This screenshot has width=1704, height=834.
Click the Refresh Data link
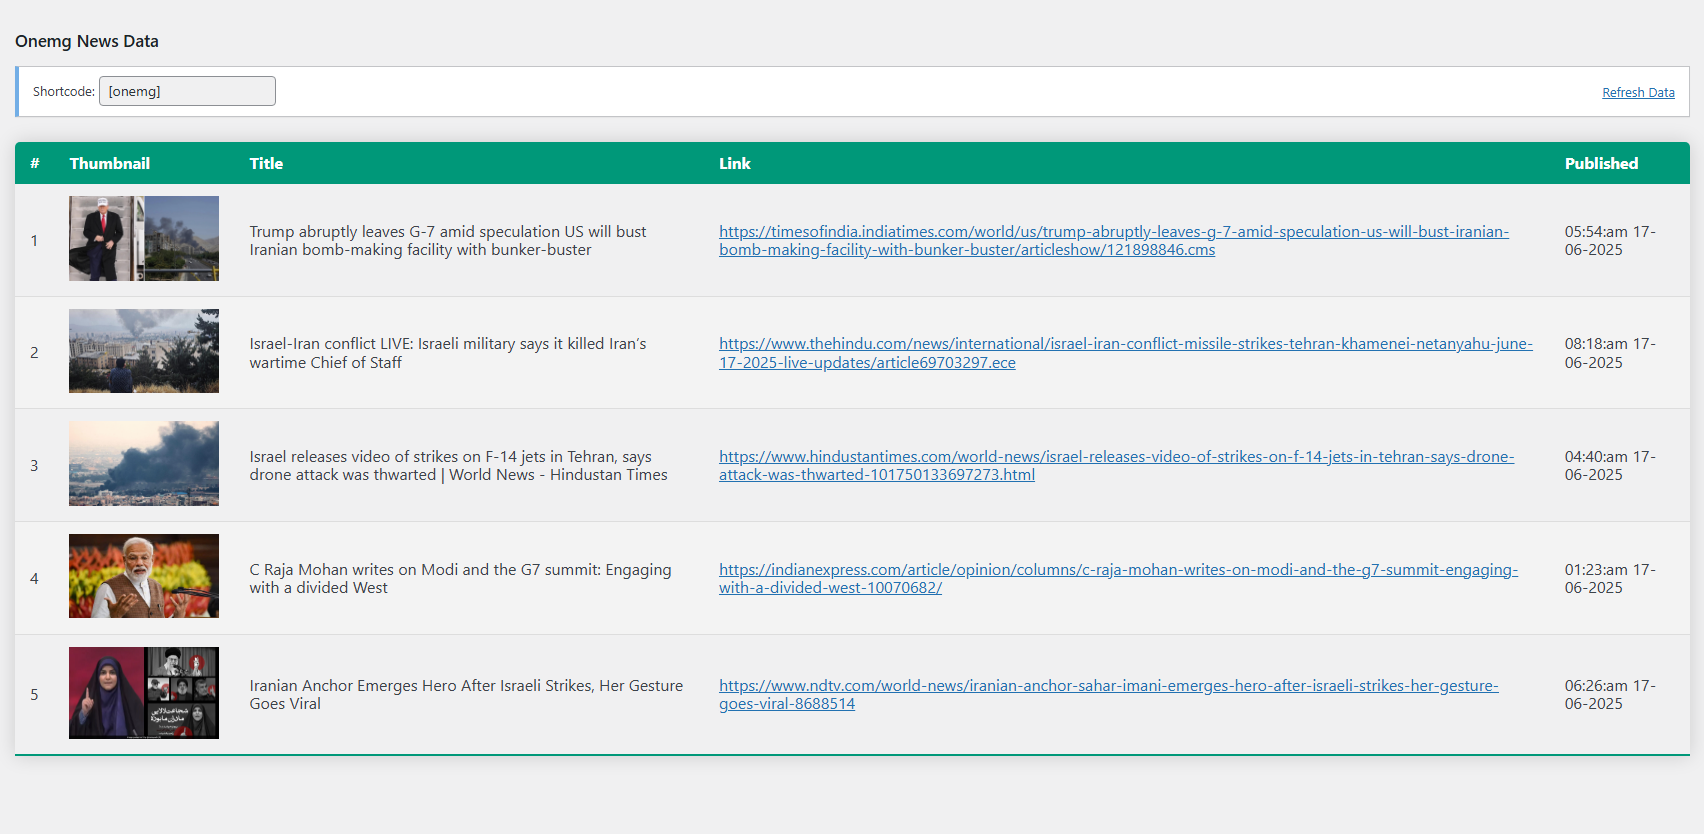(1637, 93)
